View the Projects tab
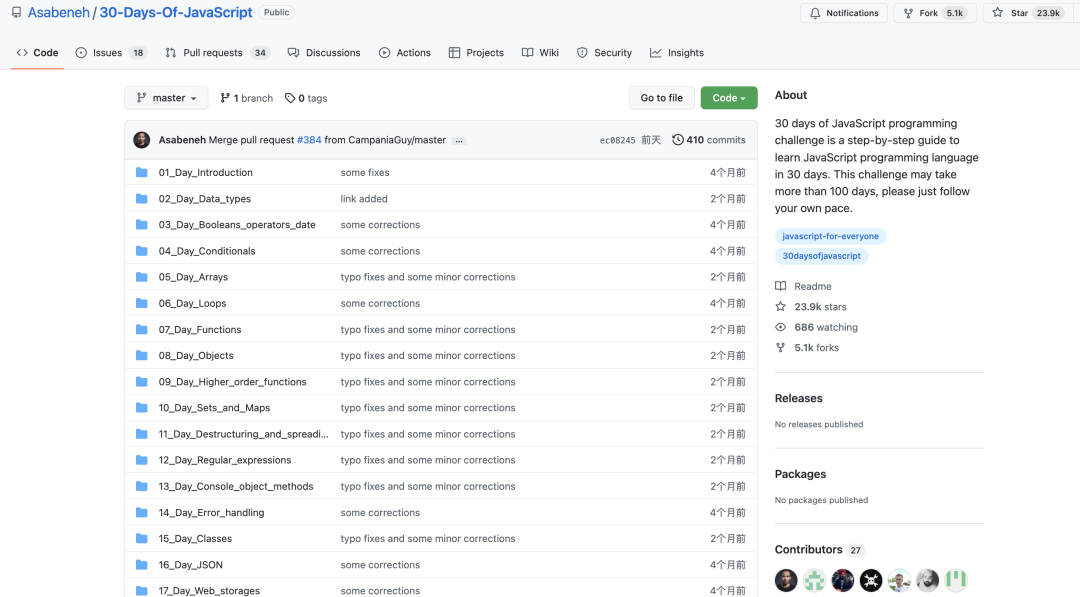1080x597 pixels. 476,52
